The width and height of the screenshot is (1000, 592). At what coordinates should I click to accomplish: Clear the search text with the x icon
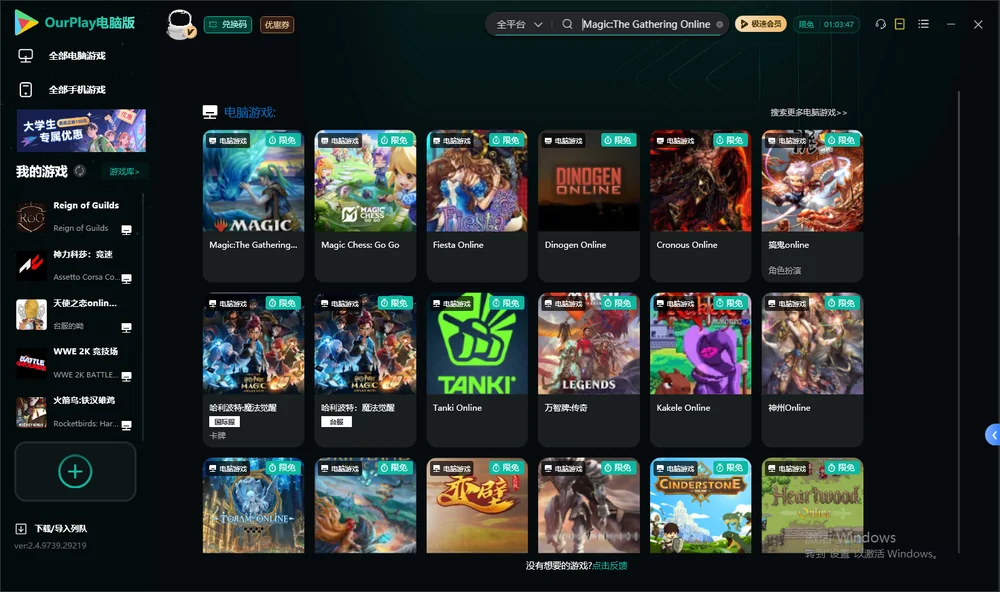[719, 24]
